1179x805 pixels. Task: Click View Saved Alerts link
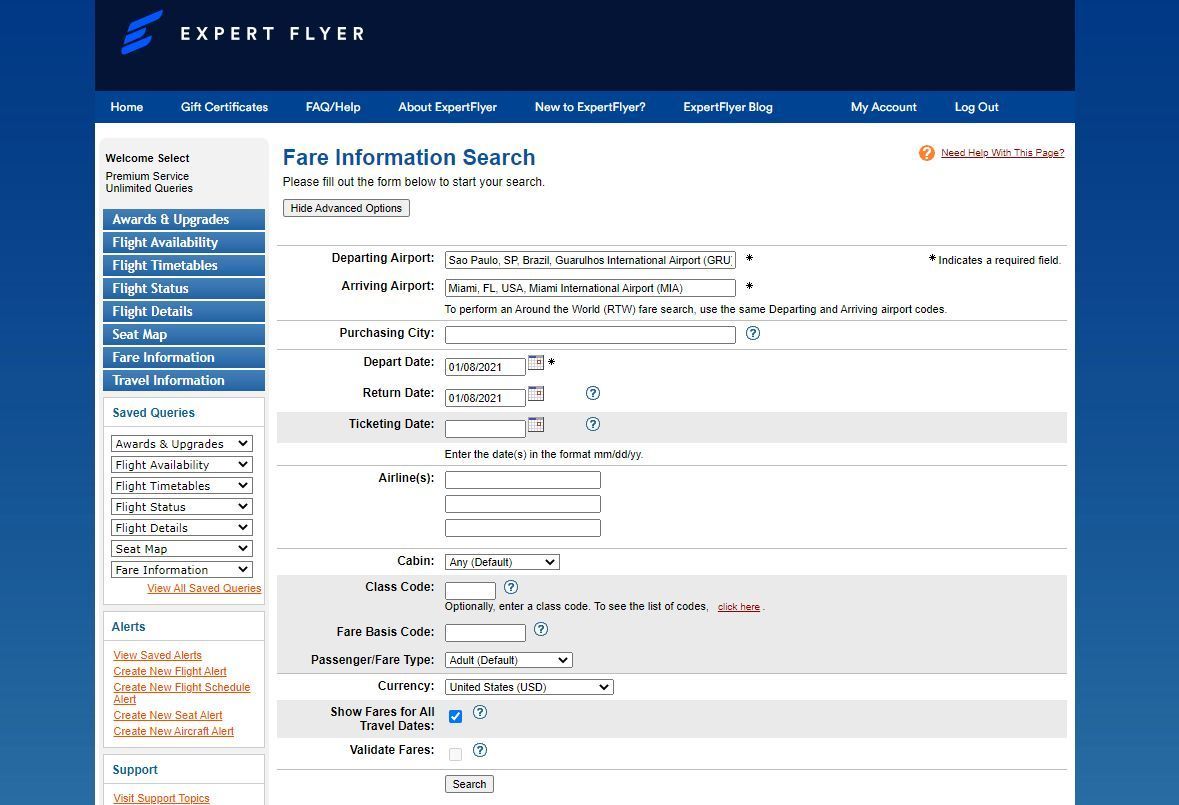(x=157, y=655)
